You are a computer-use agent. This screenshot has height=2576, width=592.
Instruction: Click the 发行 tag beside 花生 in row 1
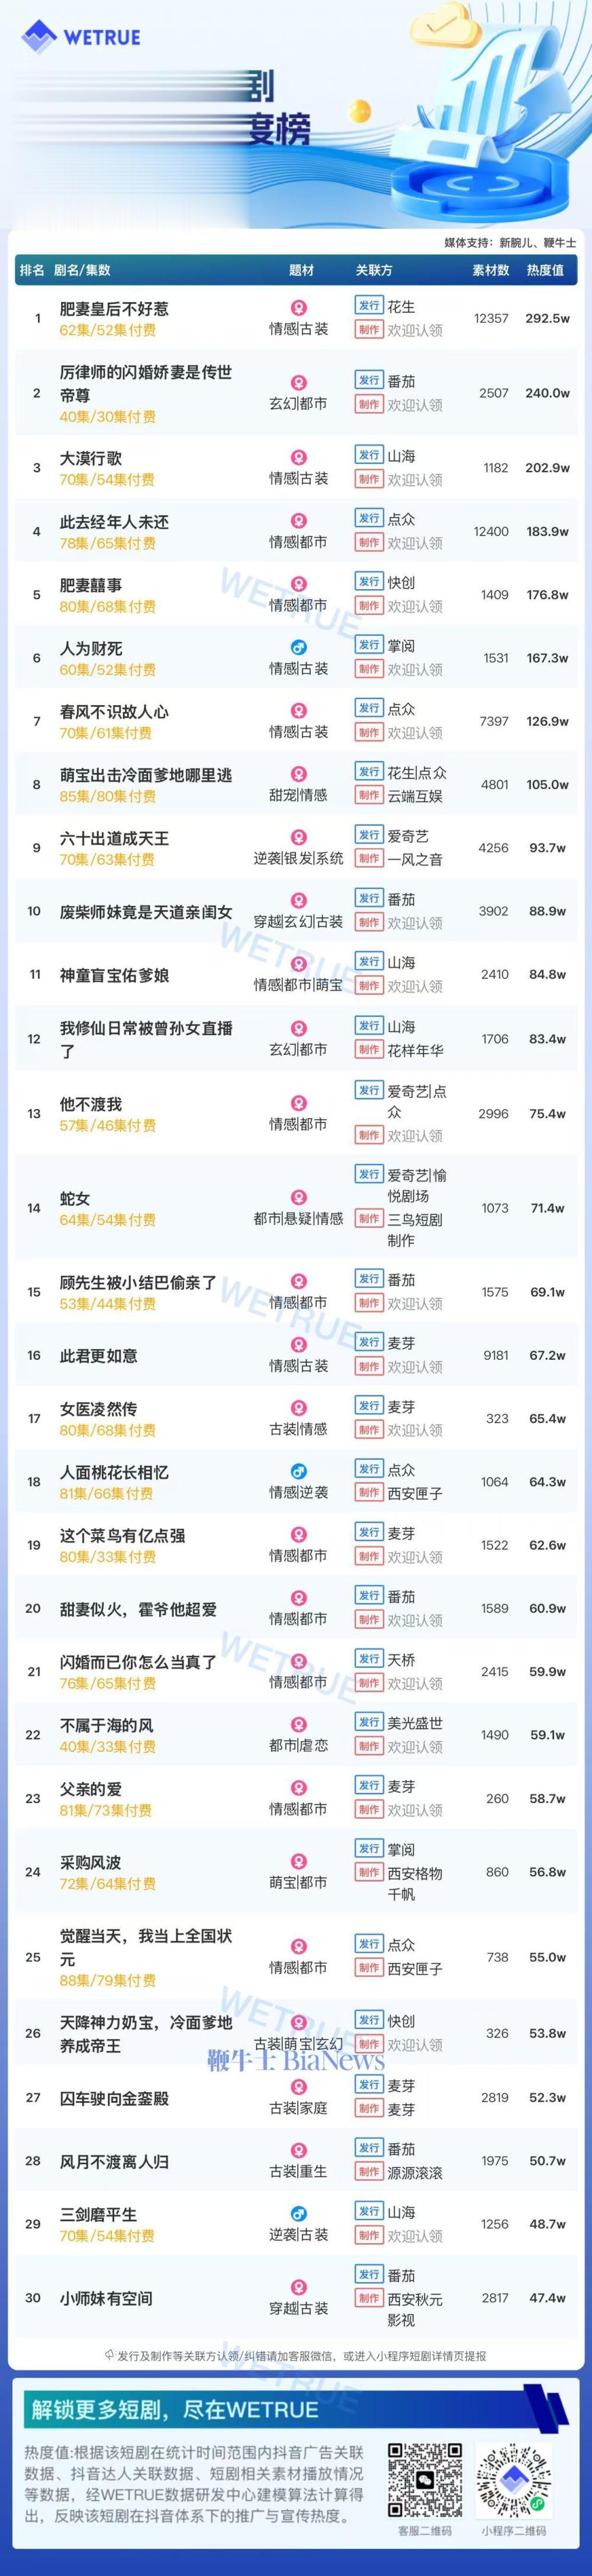pos(369,306)
